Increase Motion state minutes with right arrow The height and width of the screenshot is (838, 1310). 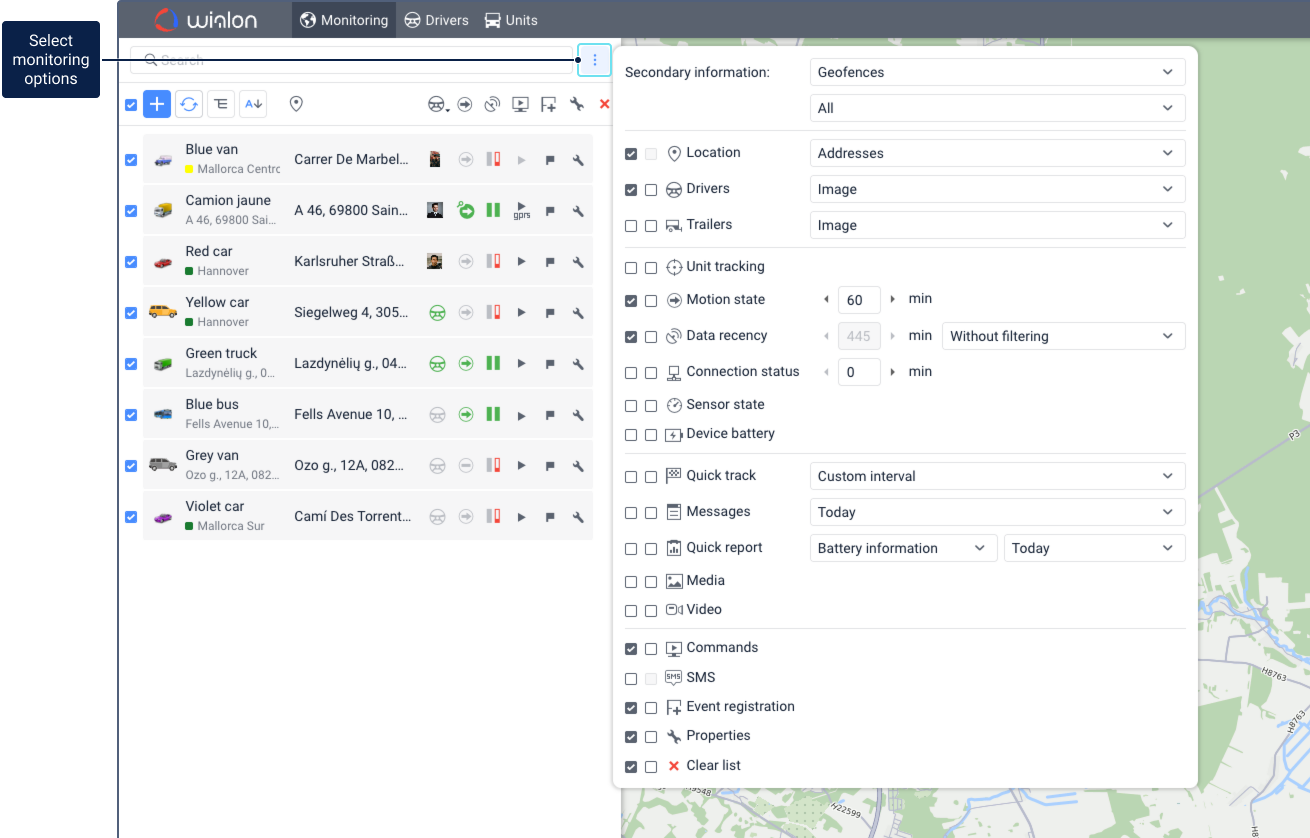pyautogui.click(x=892, y=300)
